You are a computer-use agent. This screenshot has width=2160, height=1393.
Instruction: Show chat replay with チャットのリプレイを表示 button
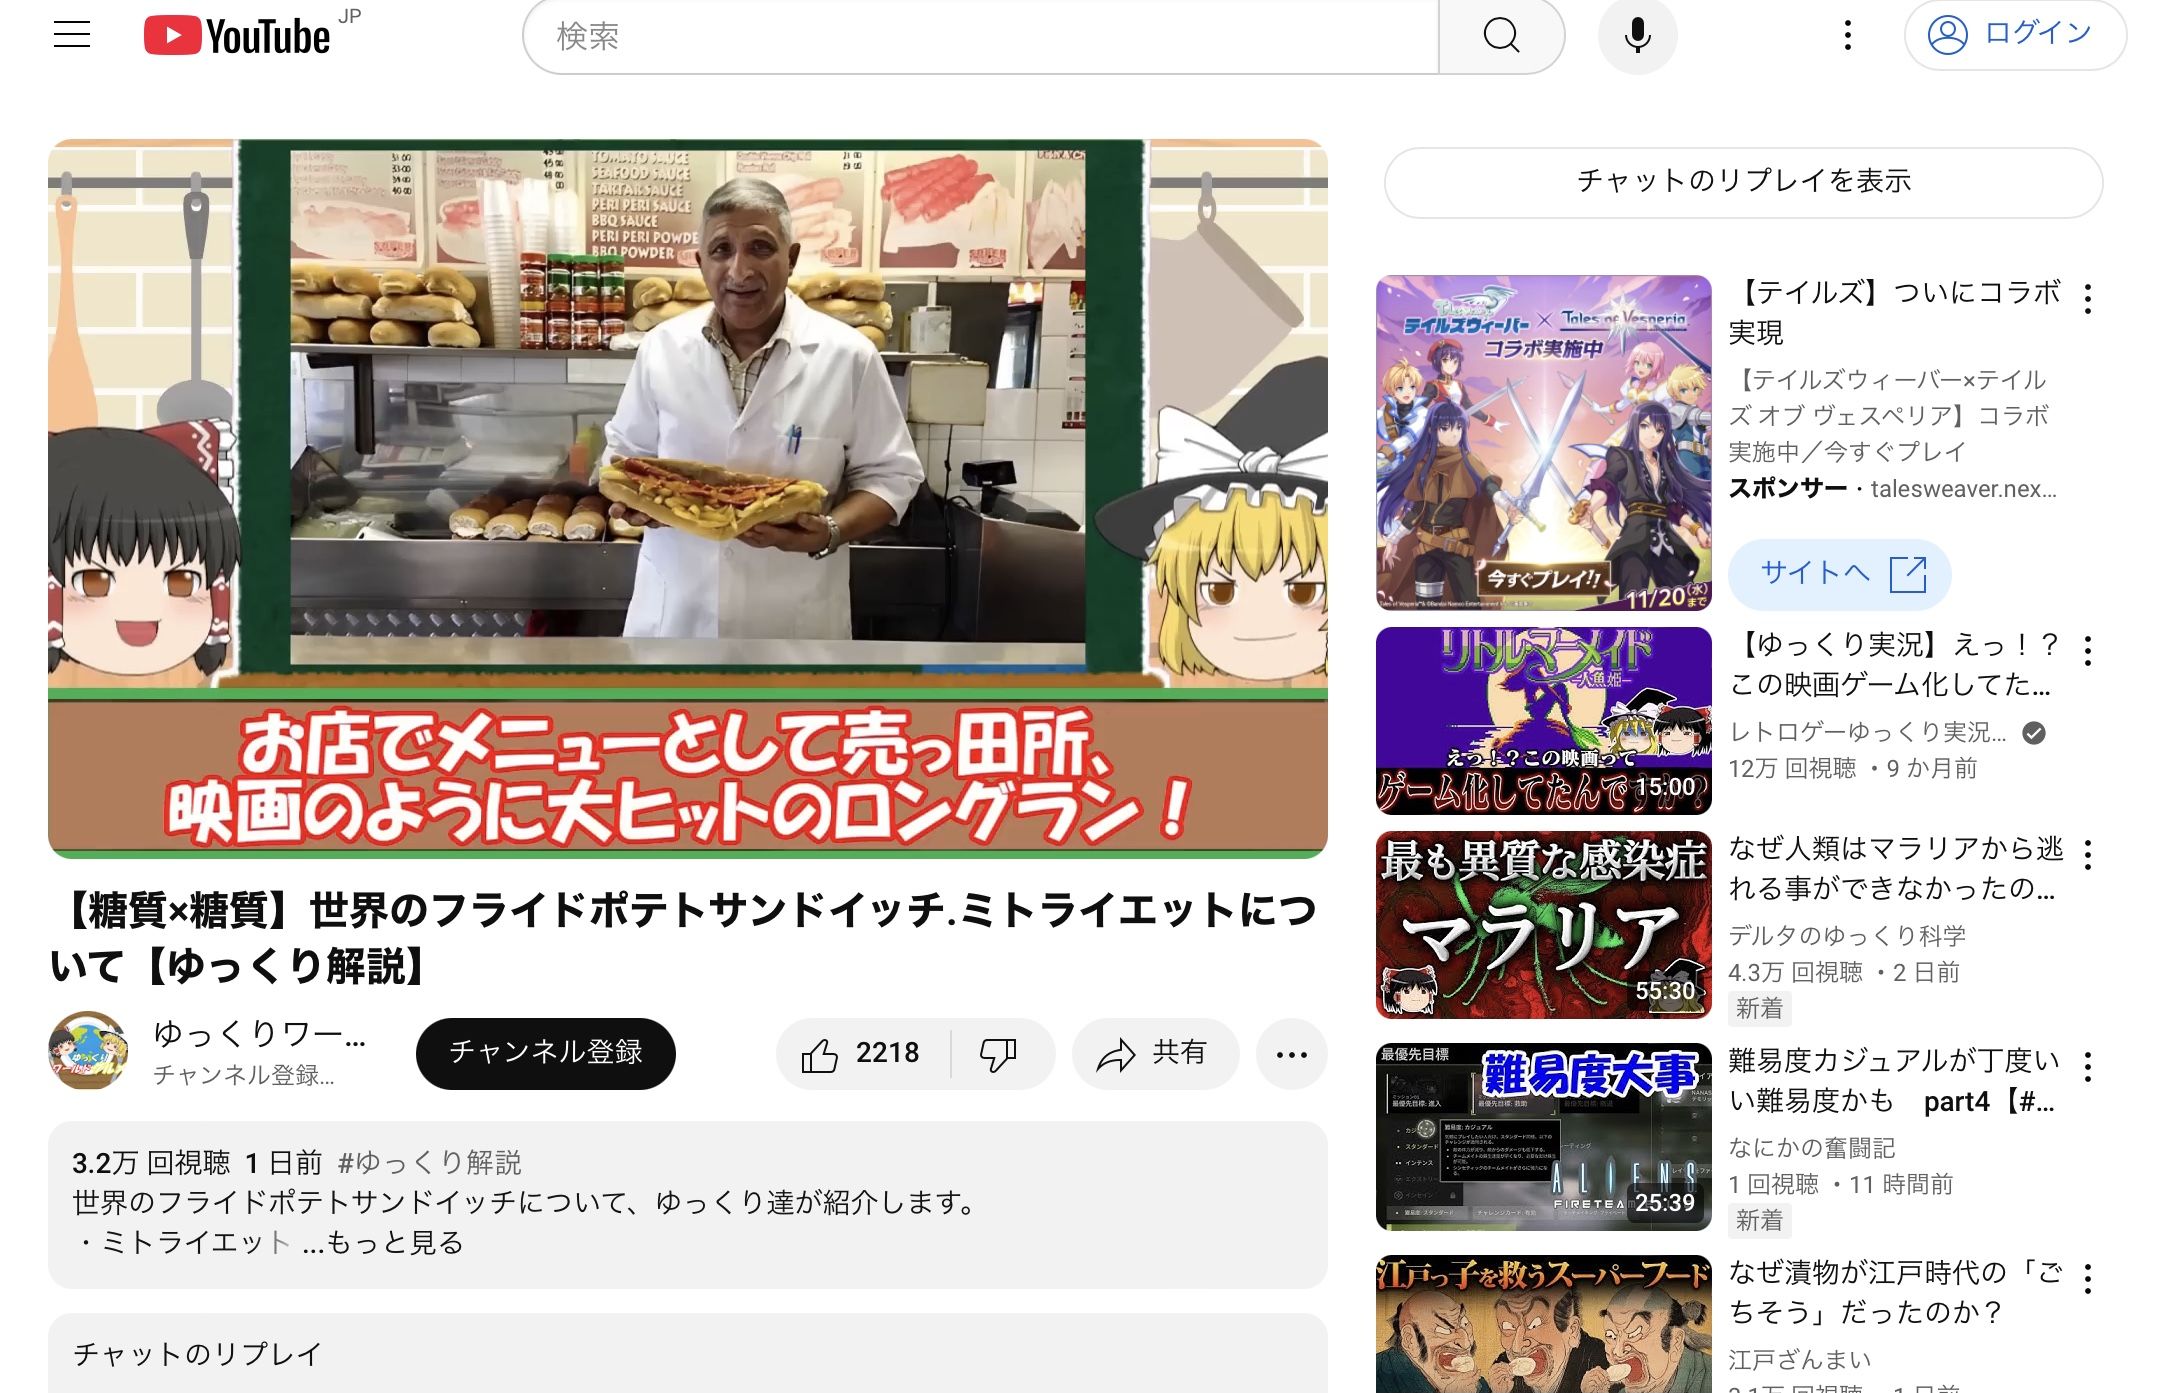click(1743, 181)
